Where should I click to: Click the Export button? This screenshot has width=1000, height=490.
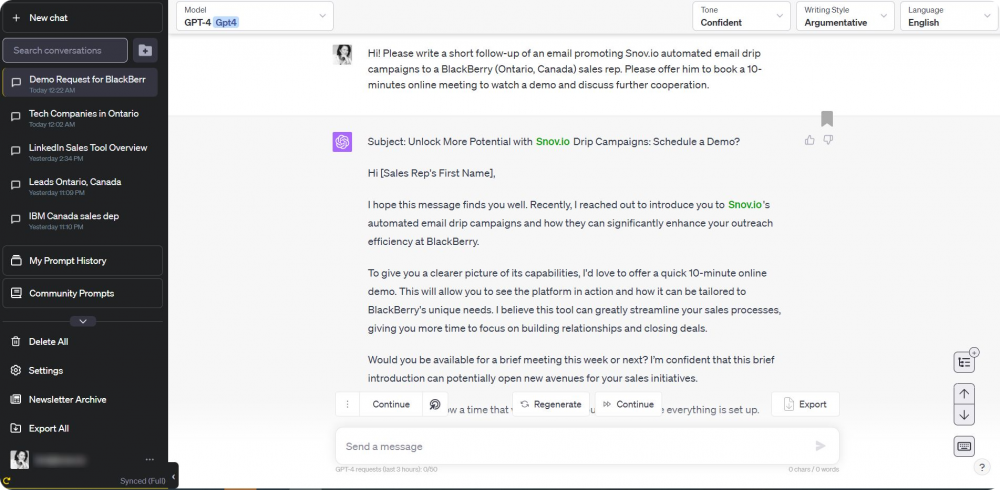(805, 405)
